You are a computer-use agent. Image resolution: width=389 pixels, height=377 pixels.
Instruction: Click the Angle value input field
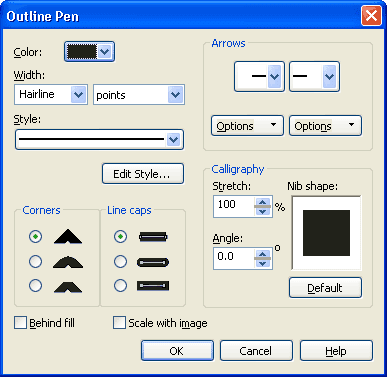tap(234, 258)
